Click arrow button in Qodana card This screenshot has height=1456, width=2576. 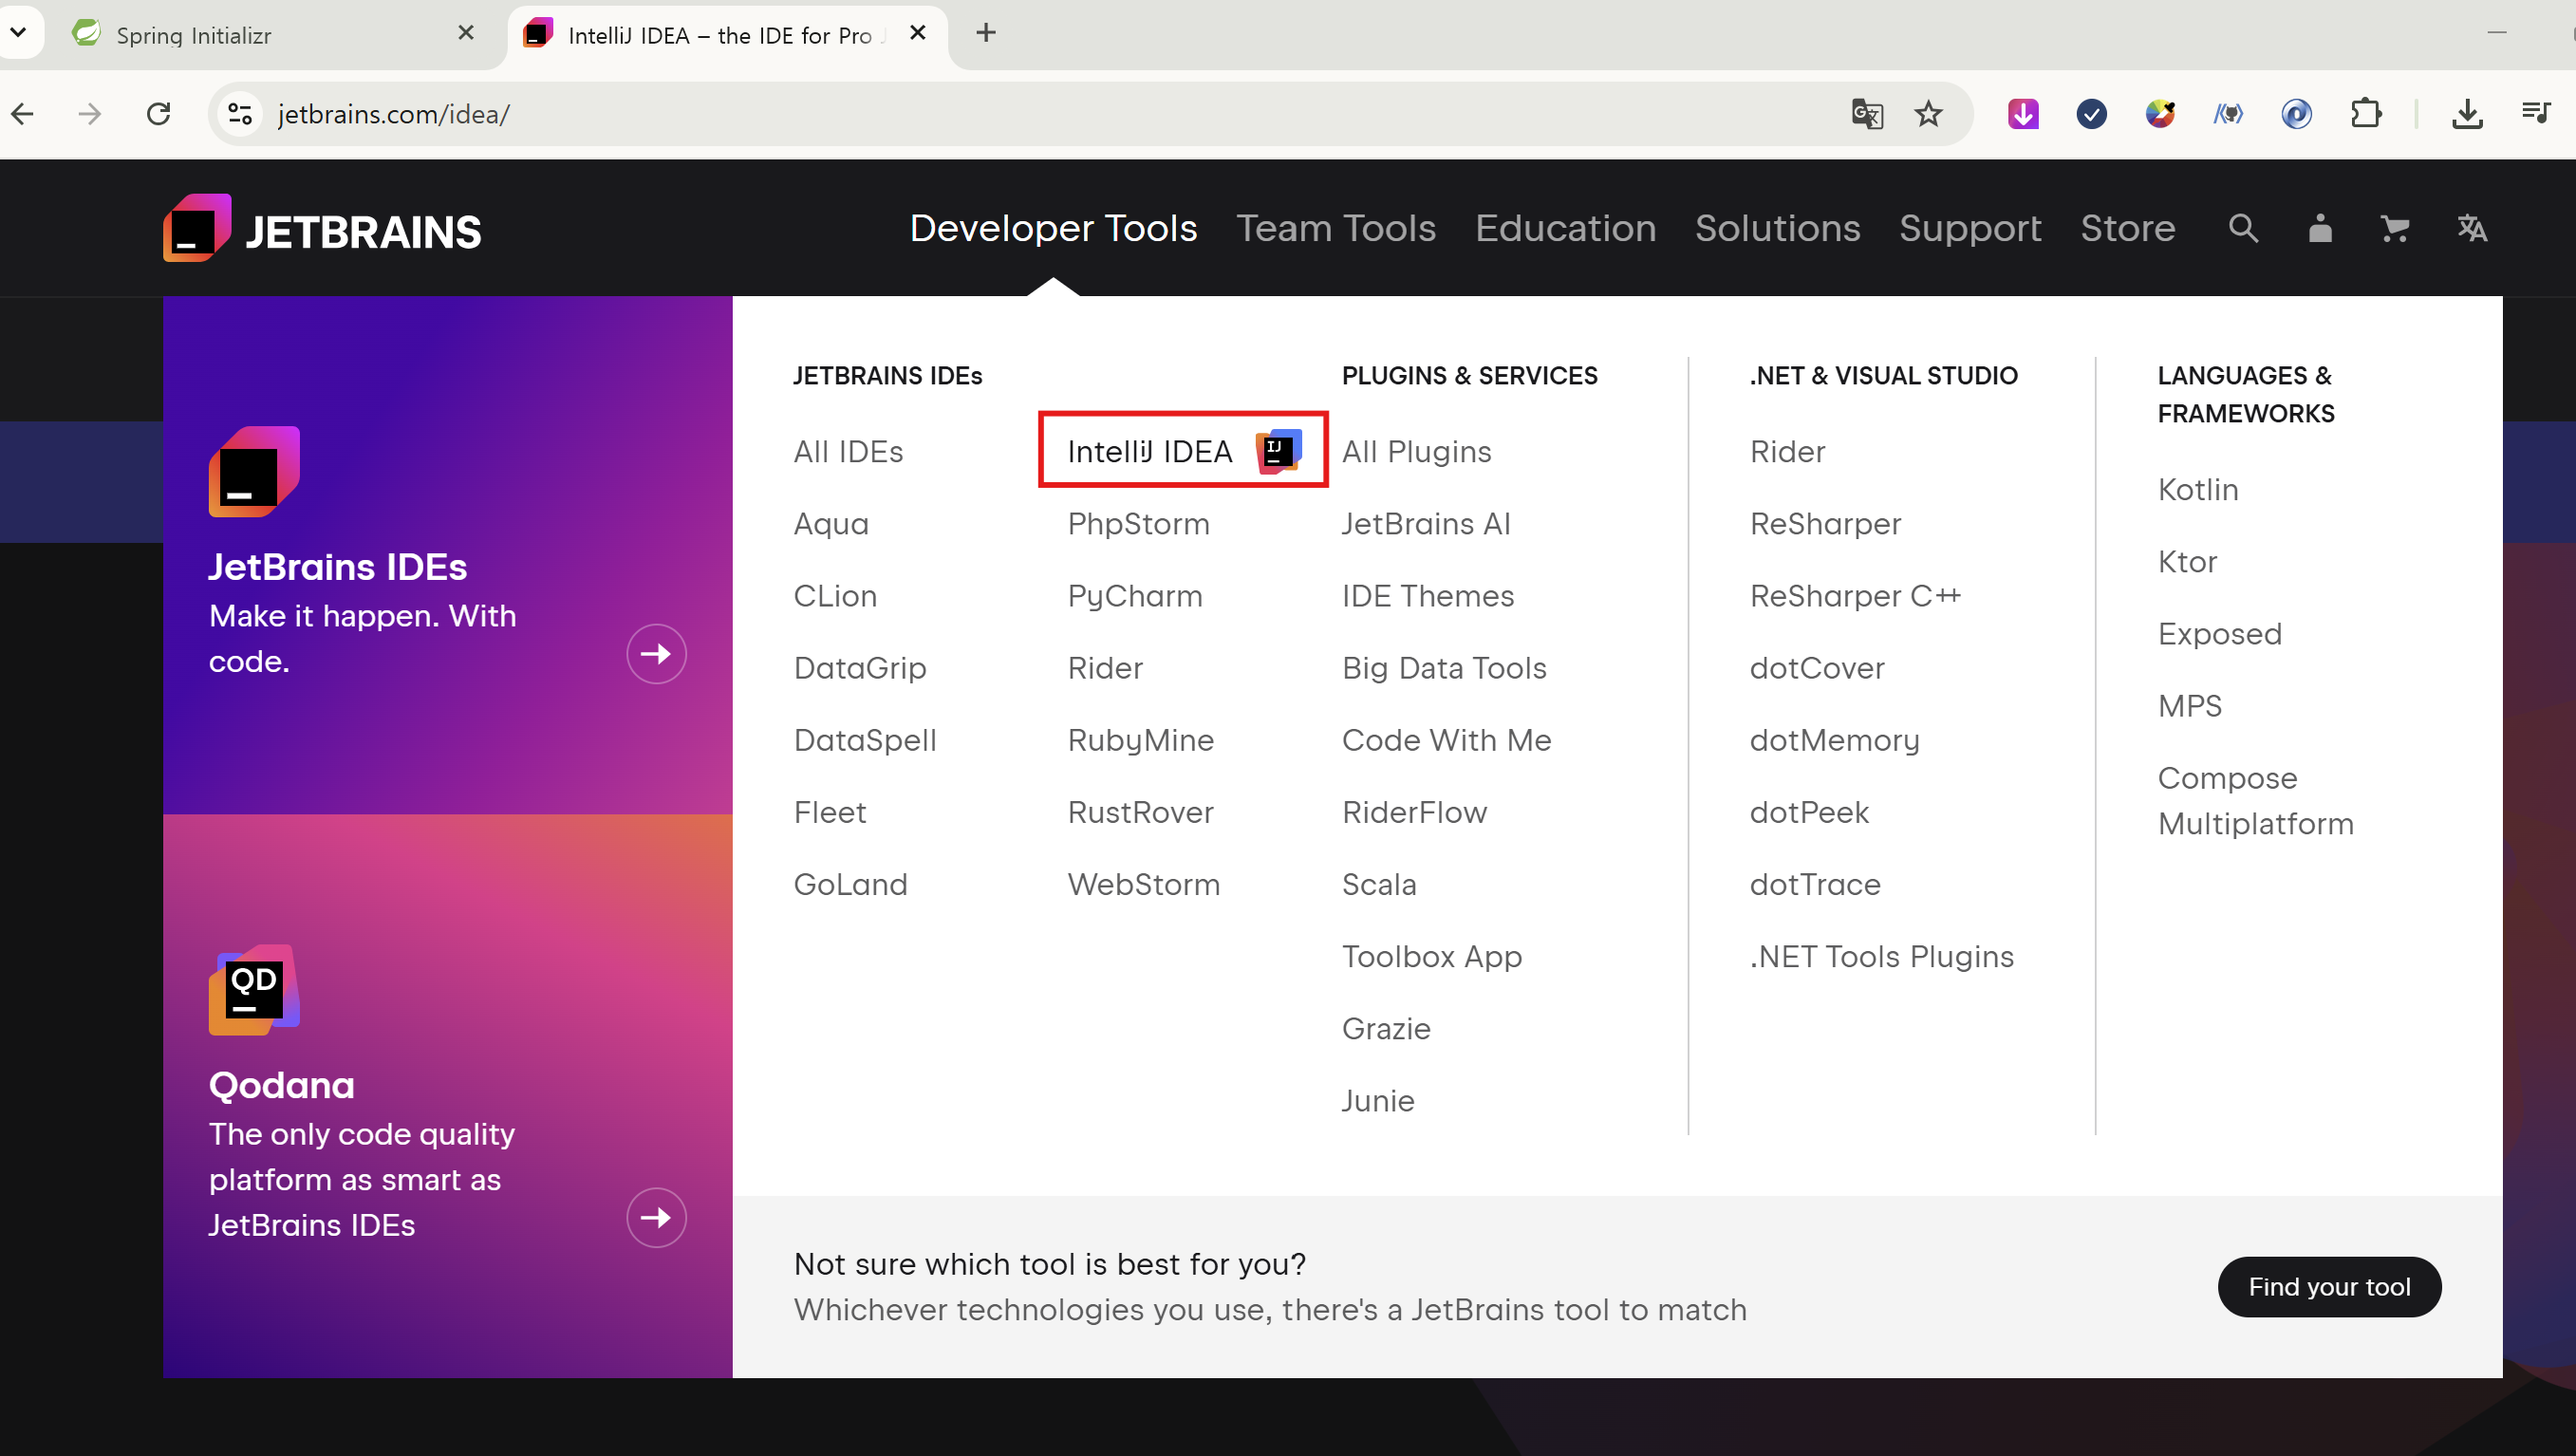[x=656, y=1217]
